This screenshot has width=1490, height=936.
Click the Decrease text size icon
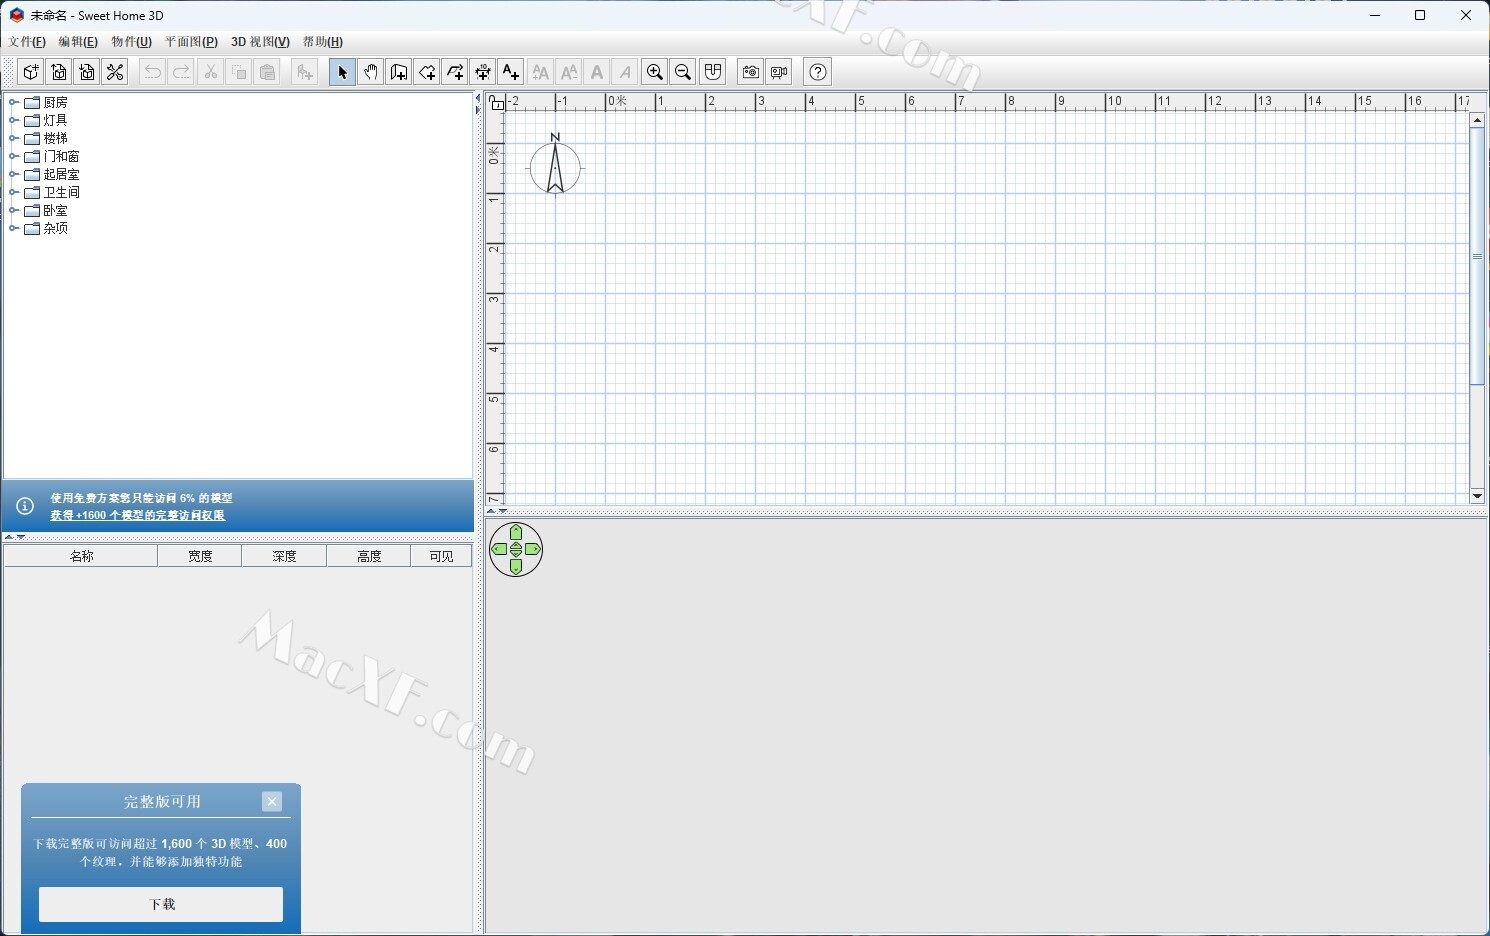[569, 72]
